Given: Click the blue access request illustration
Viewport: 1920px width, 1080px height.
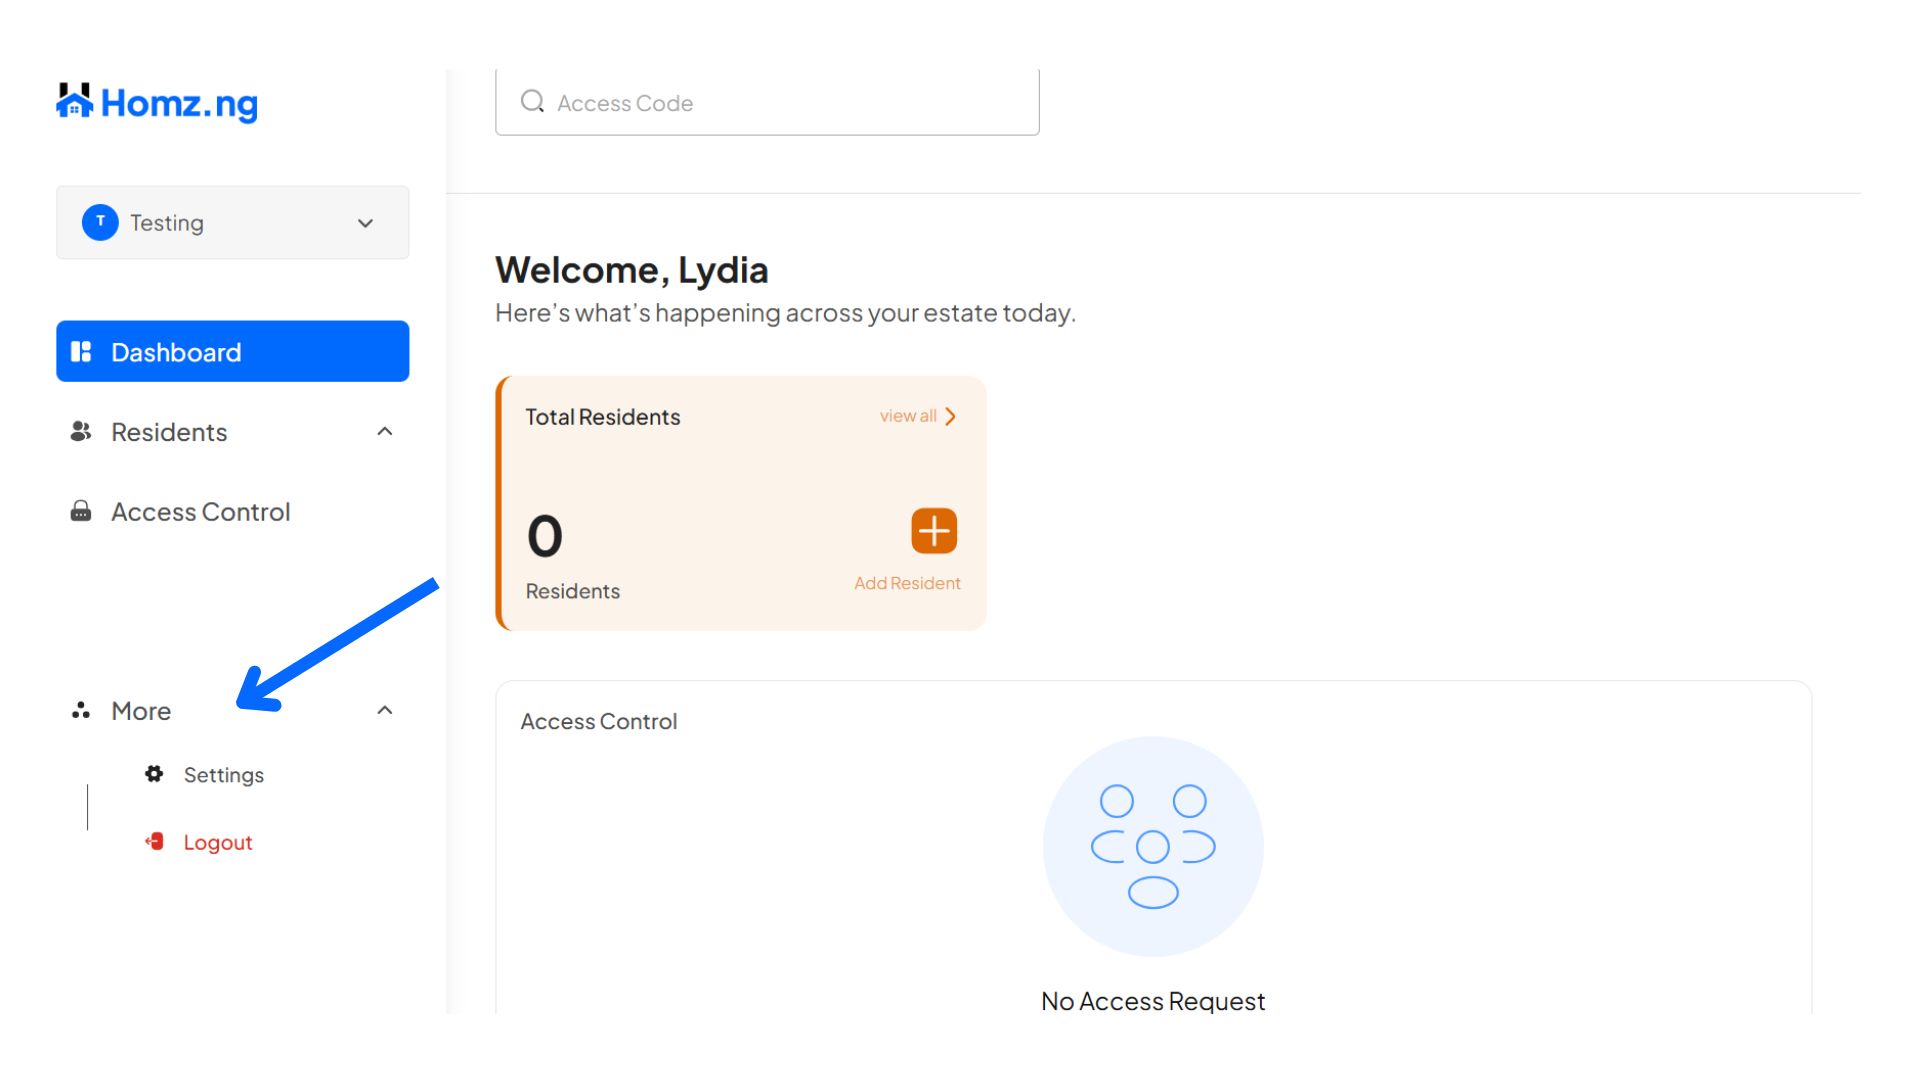Looking at the screenshot, I should [x=1153, y=846].
